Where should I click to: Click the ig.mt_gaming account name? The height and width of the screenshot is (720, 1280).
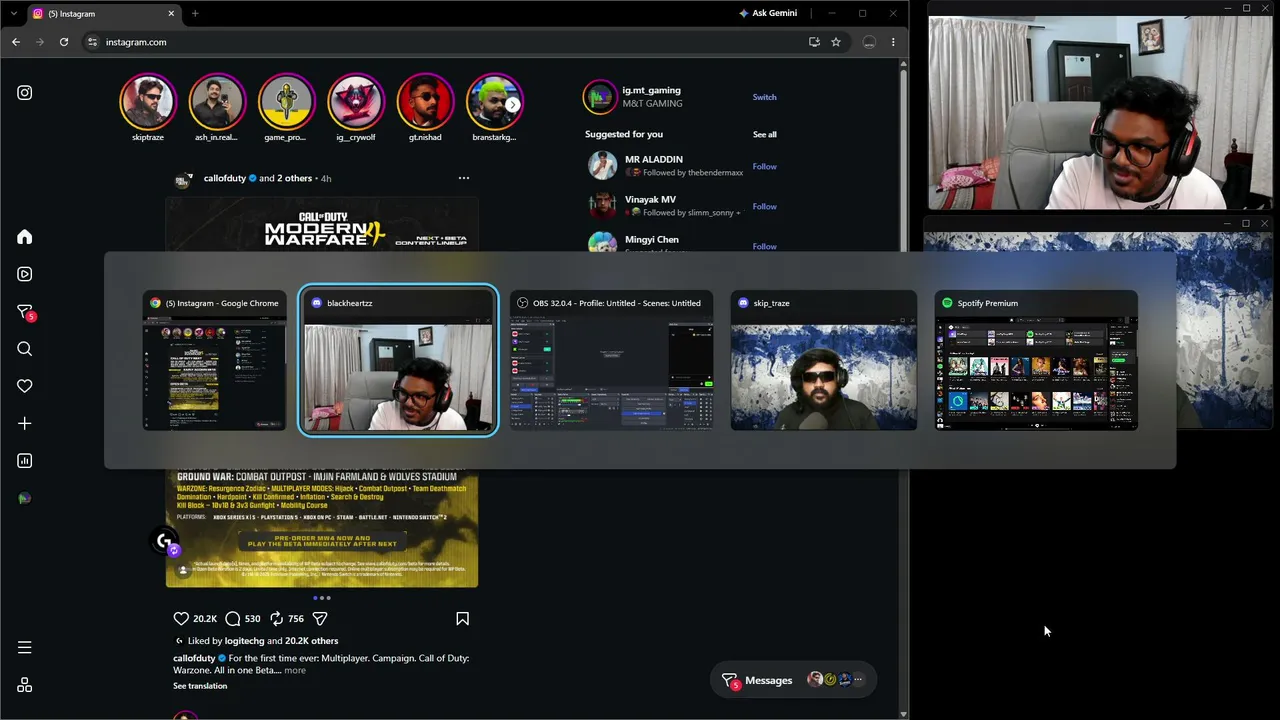pyautogui.click(x=651, y=90)
